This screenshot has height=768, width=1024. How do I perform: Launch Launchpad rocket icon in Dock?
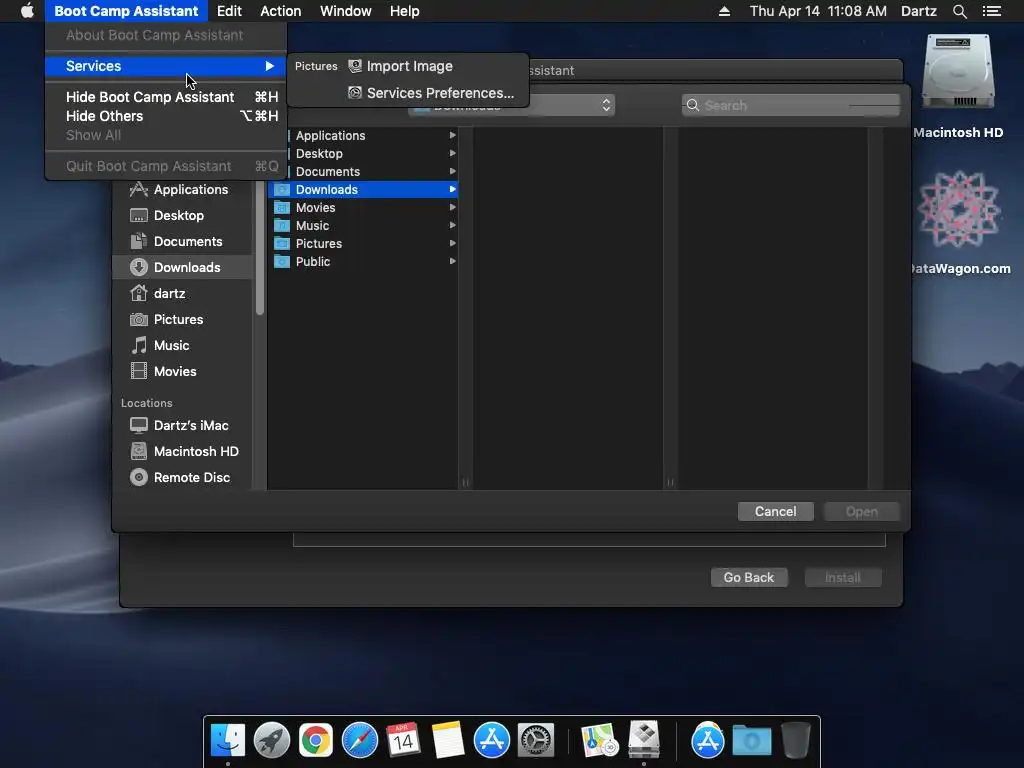pyautogui.click(x=272, y=741)
